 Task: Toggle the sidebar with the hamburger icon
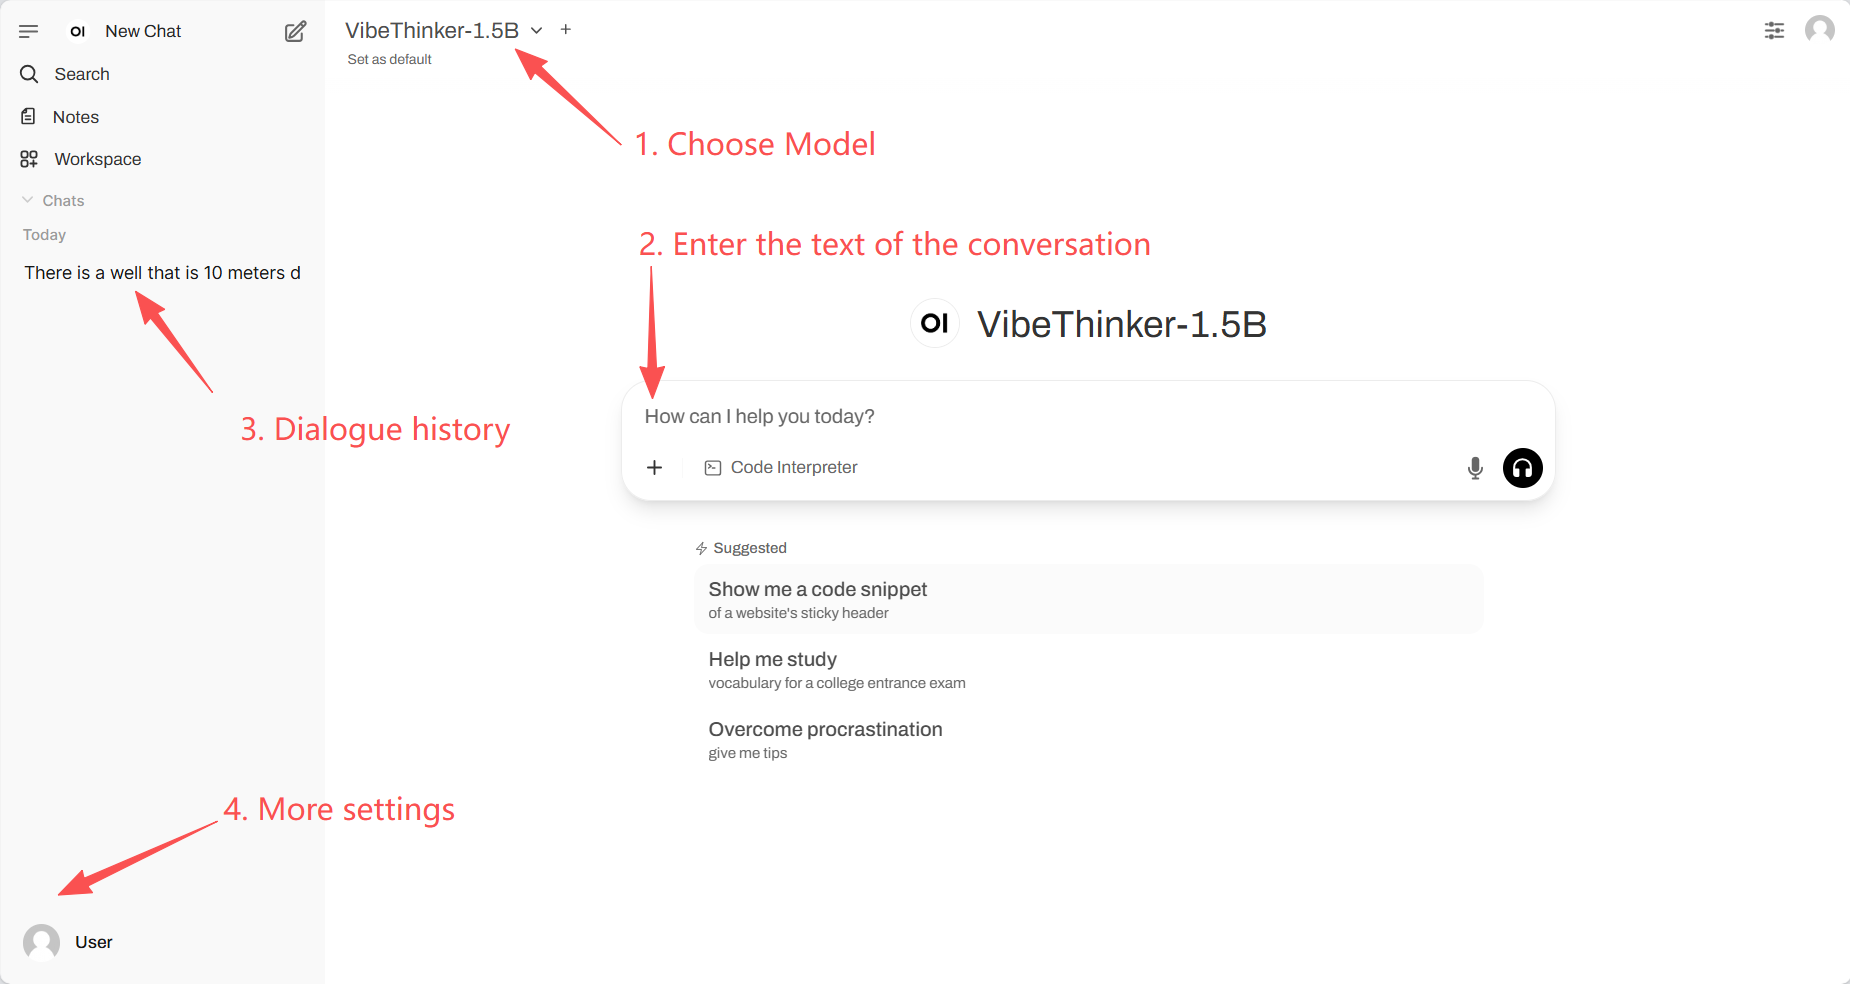(x=28, y=32)
